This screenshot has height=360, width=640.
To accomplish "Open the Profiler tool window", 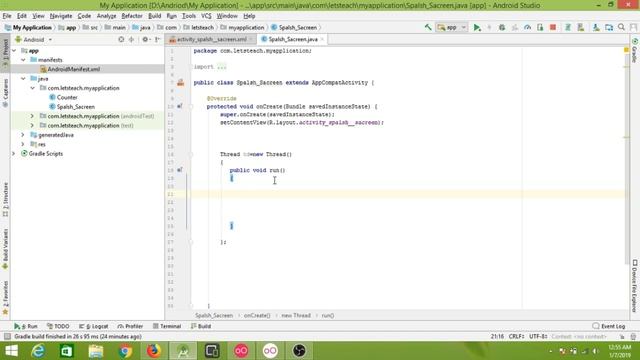I will point(130,327).
